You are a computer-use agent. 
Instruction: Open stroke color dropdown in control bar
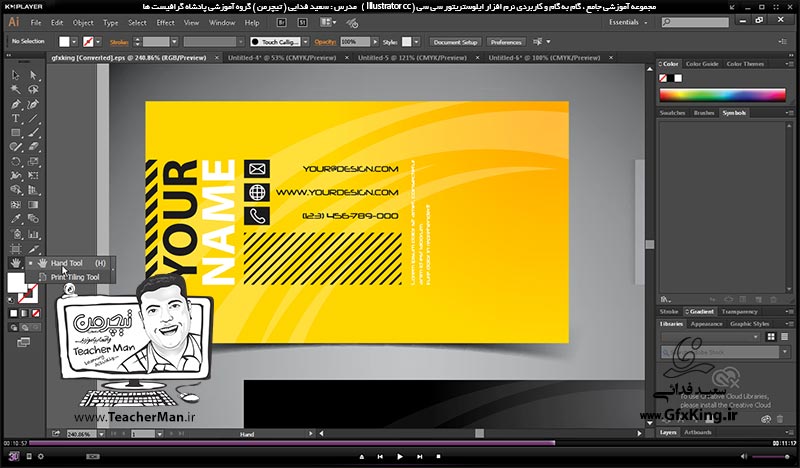coord(98,42)
